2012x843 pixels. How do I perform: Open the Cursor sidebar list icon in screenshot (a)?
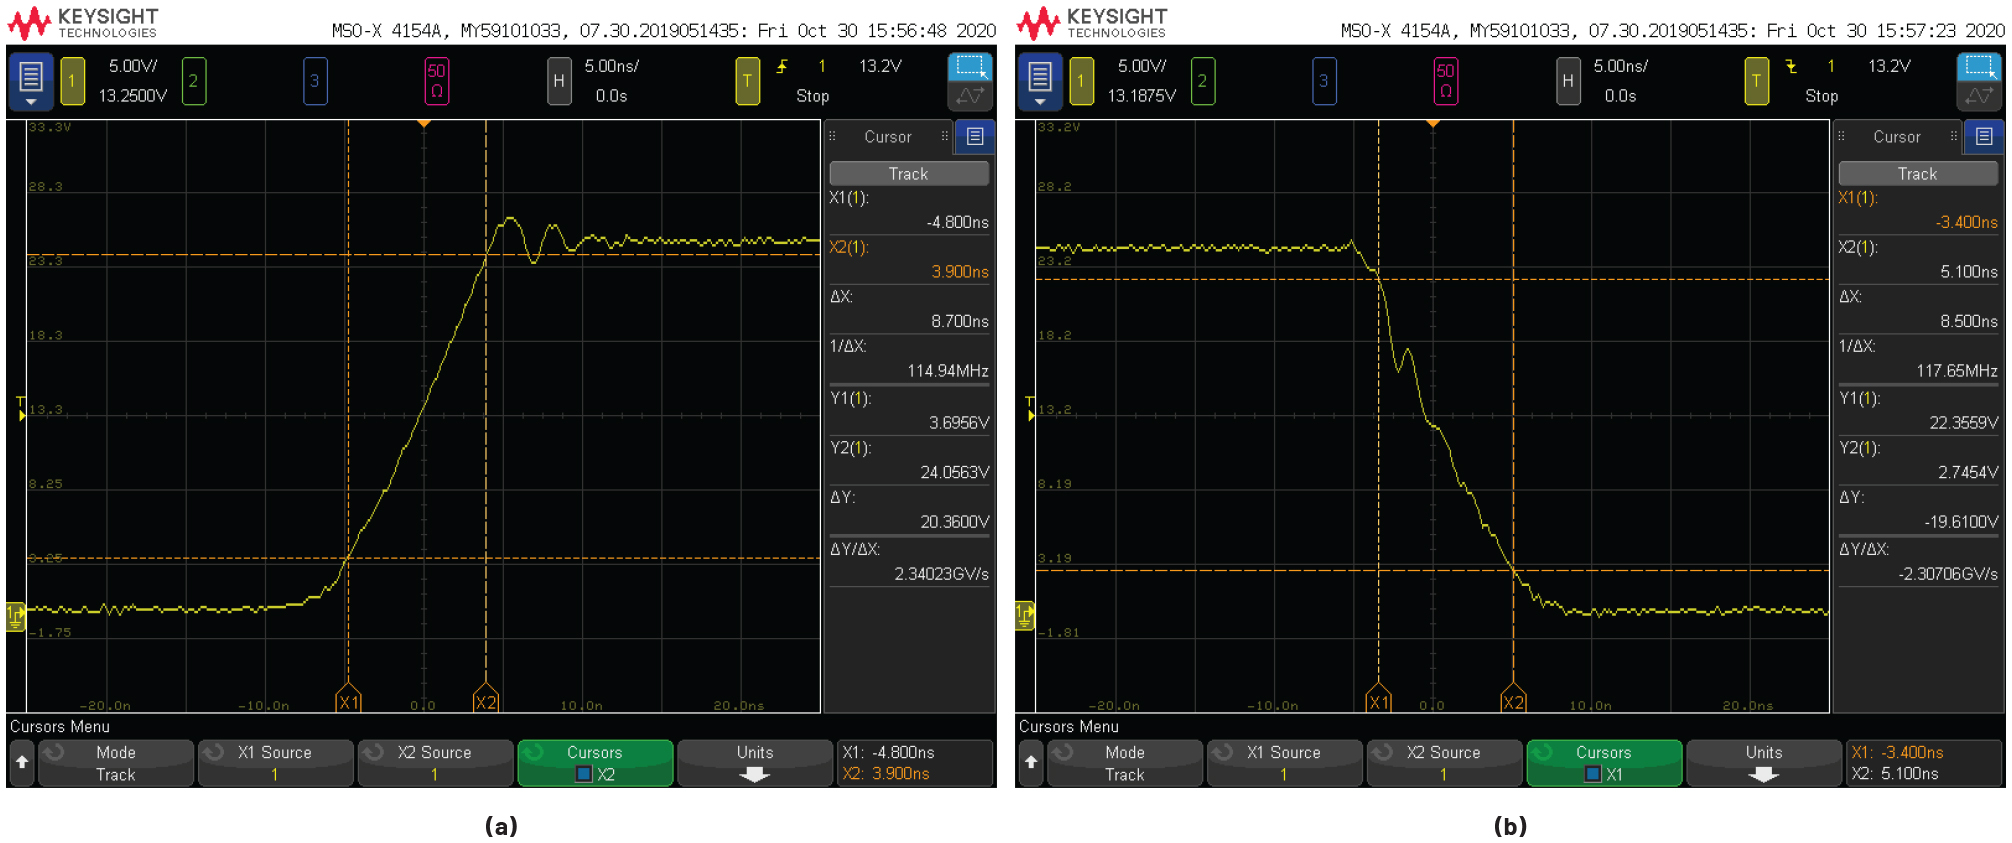pos(975,137)
